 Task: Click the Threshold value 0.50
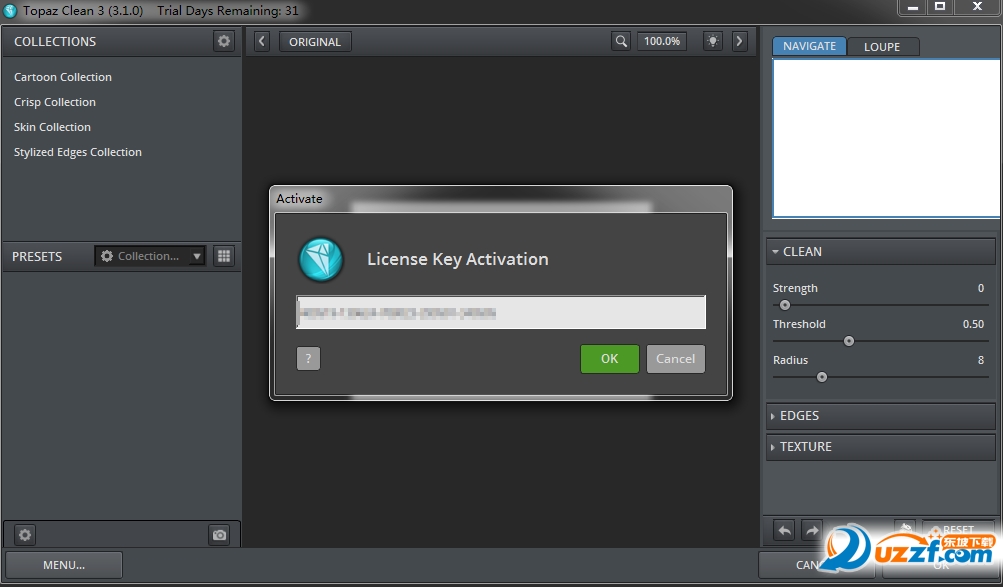click(974, 324)
